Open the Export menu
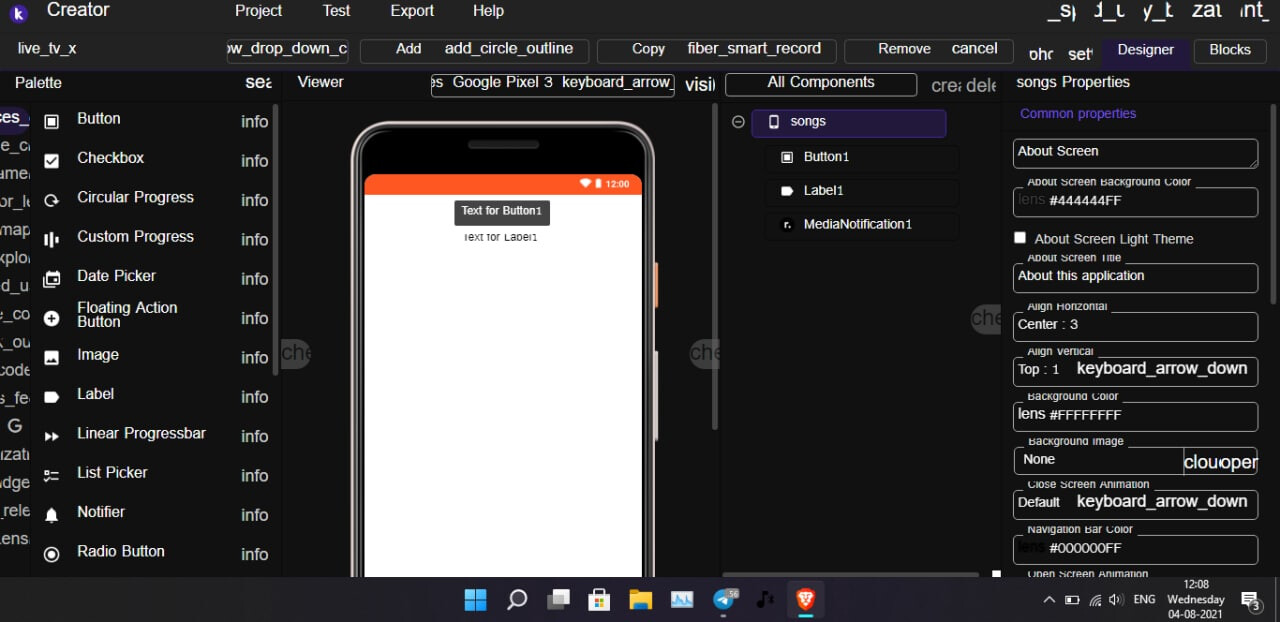 pyautogui.click(x=412, y=11)
